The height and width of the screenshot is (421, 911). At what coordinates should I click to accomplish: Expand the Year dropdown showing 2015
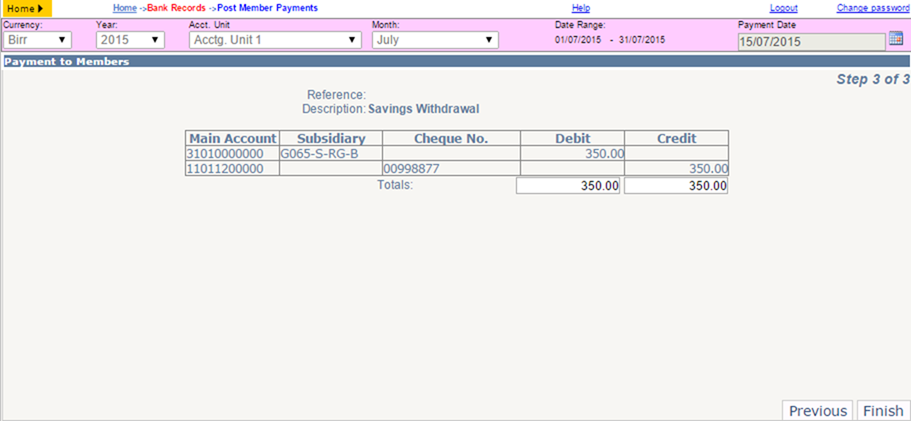(130, 40)
